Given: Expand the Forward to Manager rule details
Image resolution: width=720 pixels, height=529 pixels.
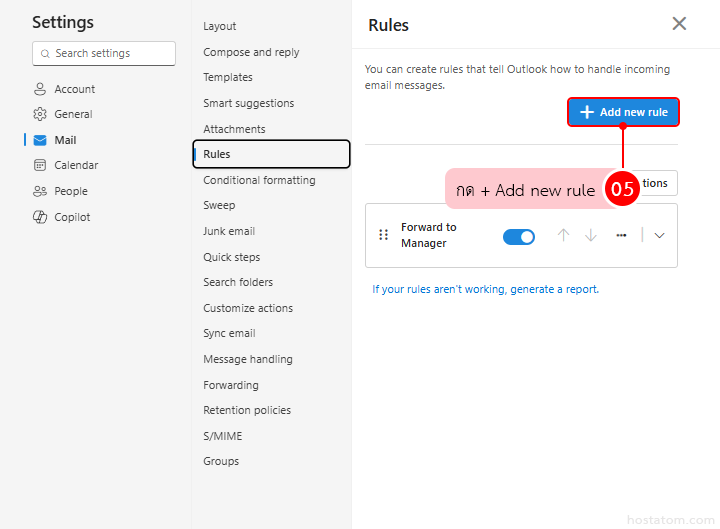Looking at the screenshot, I should point(659,236).
